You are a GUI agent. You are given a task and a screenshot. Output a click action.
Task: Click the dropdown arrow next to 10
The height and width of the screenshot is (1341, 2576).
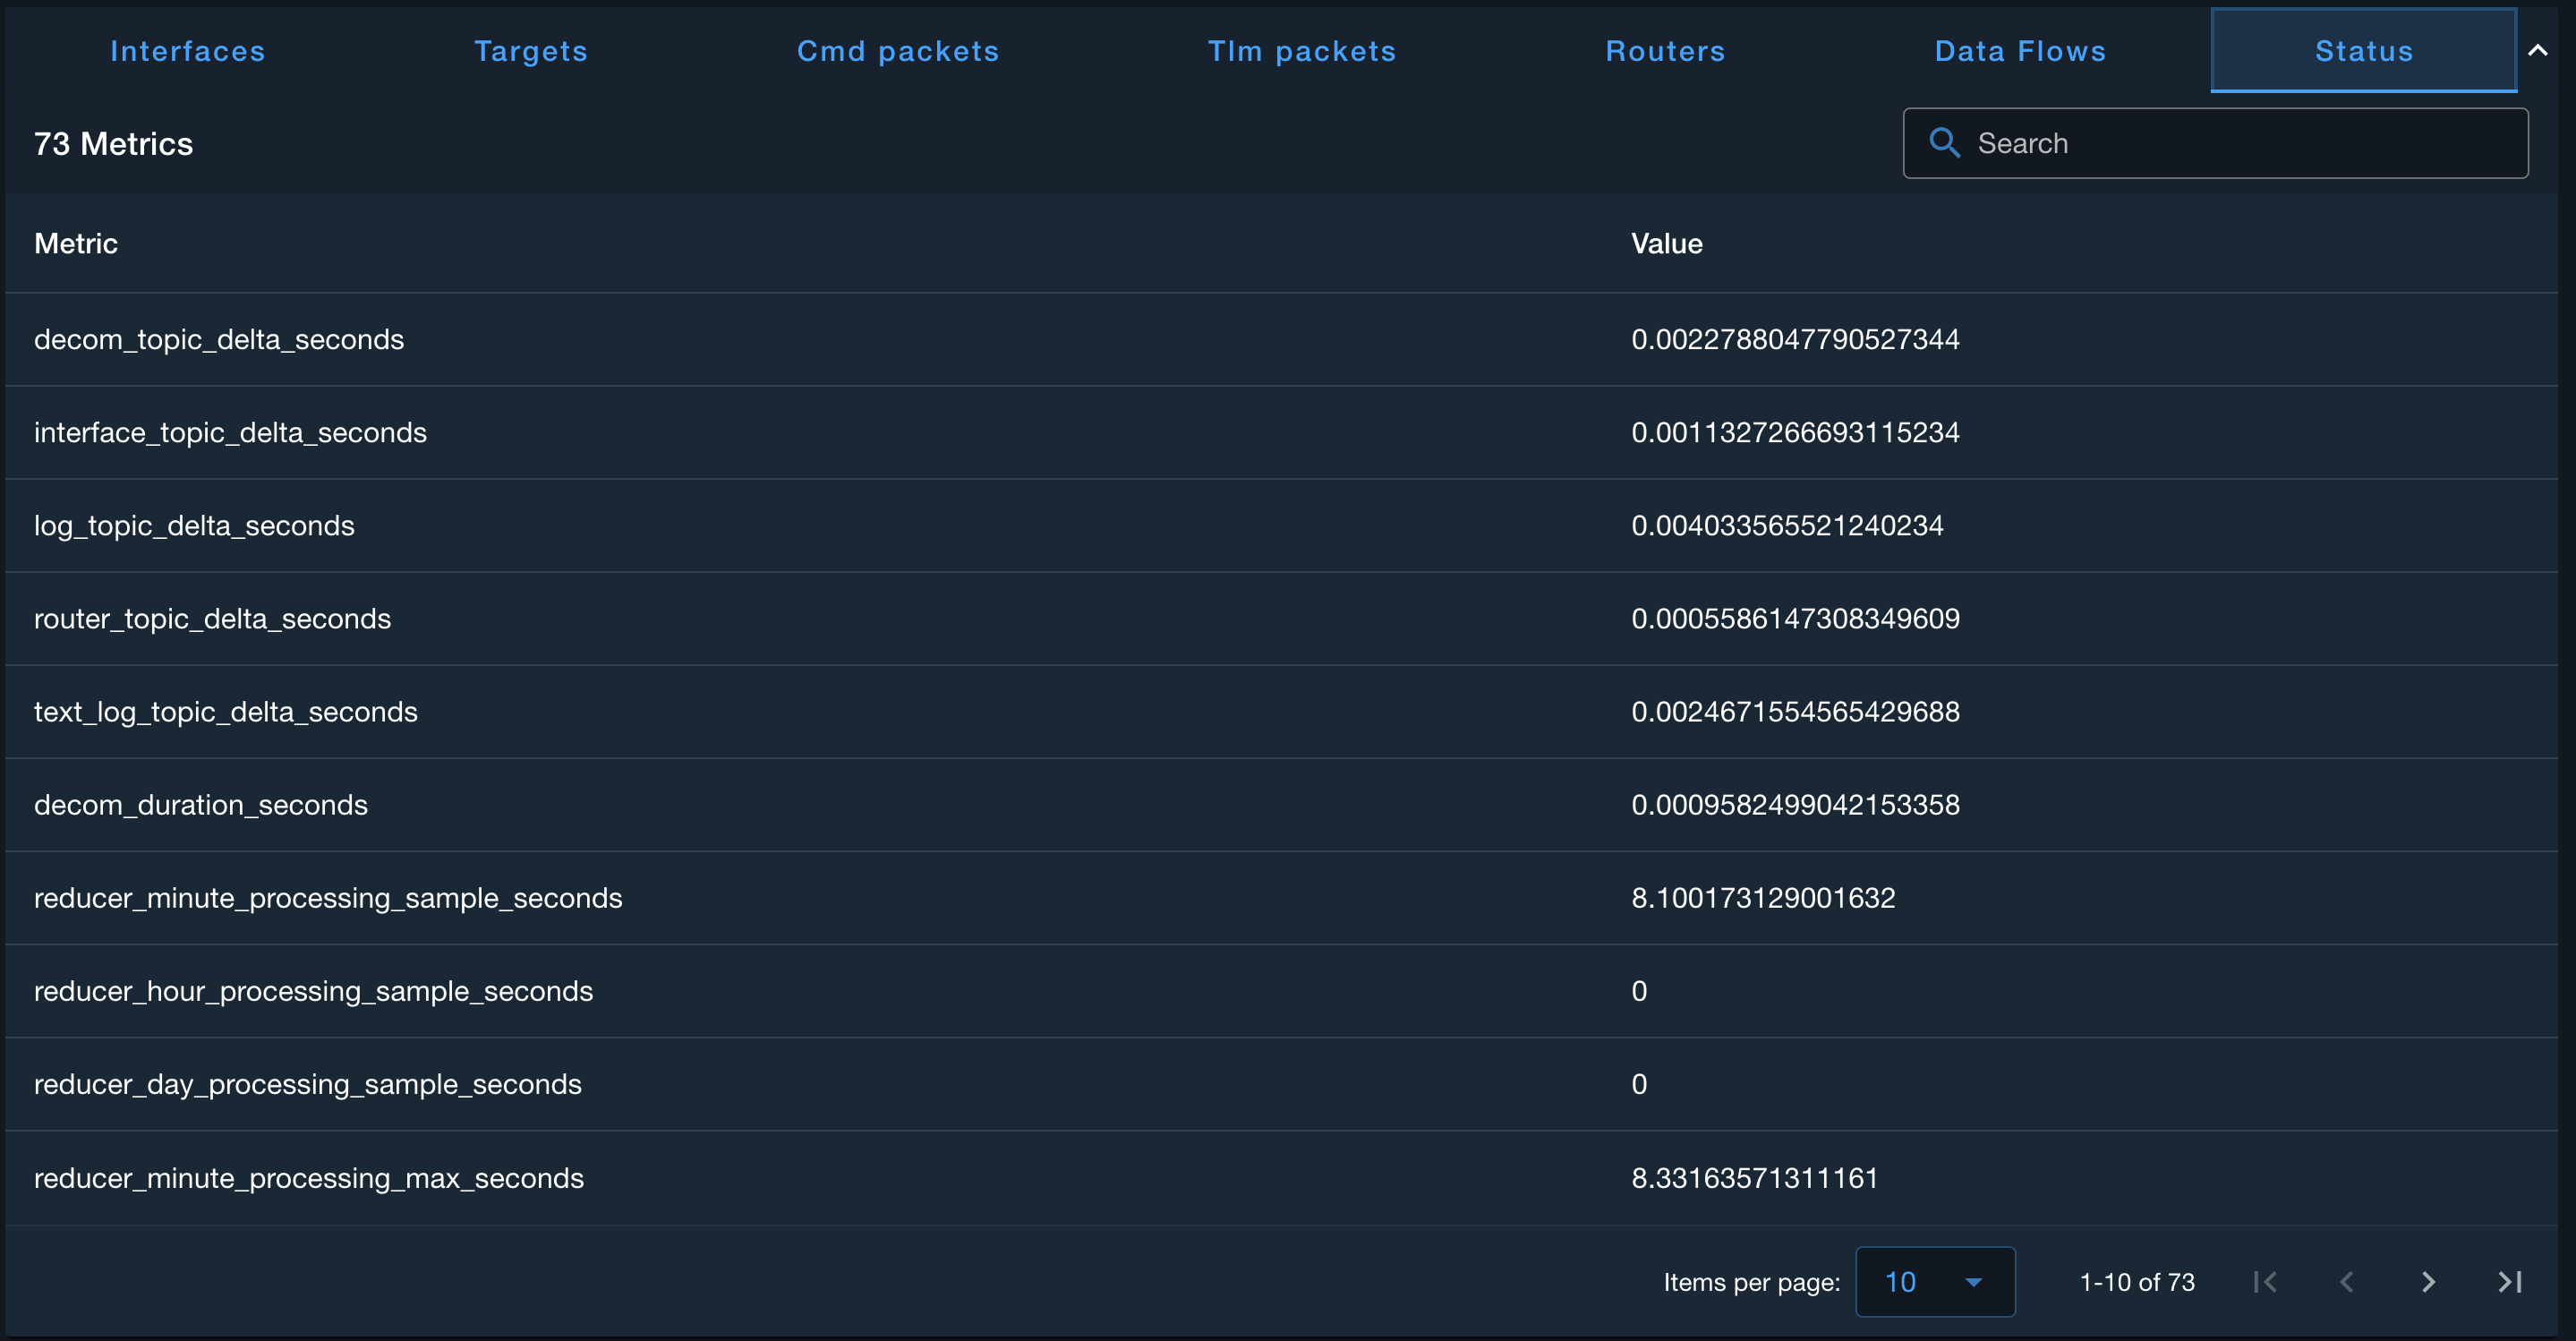click(x=1973, y=1282)
